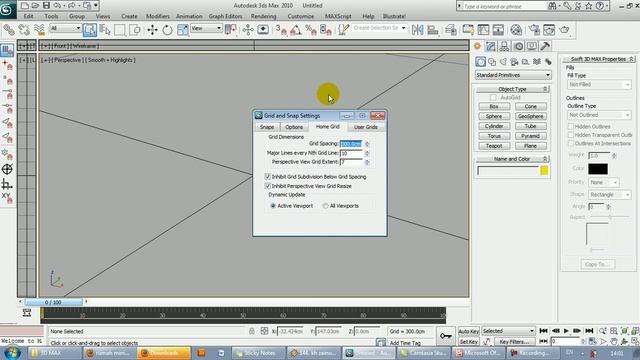The image size is (640, 360).
Task: Select the Lights category icon
Action: pyautogui.click(x=503, y=62)
